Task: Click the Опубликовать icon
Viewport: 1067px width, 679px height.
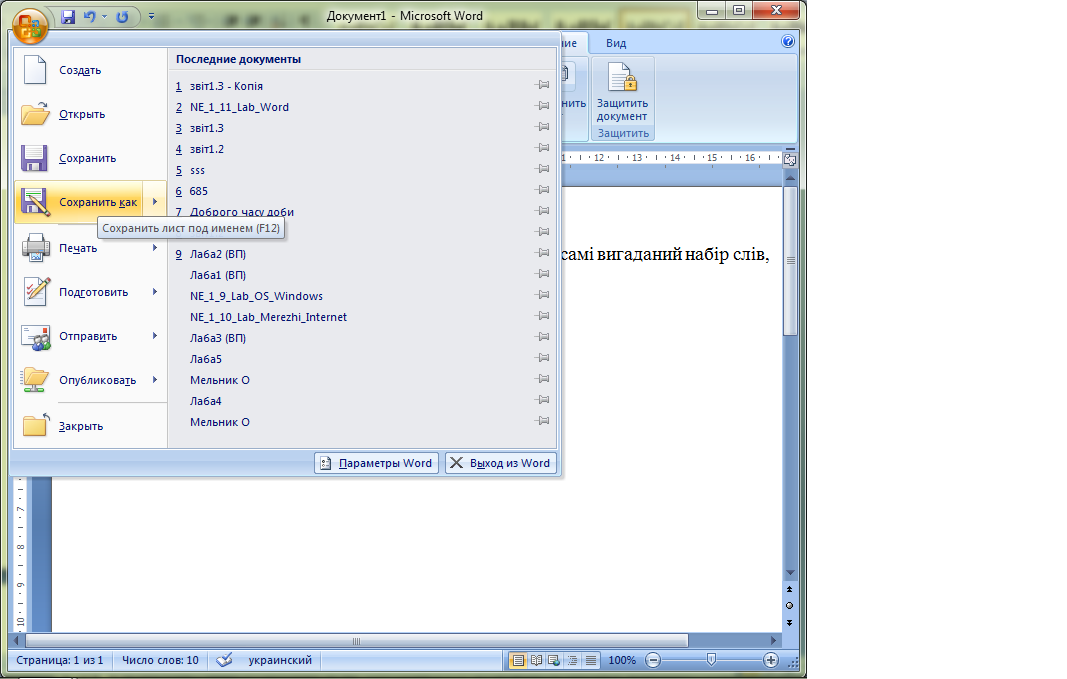Action: [35, 380]
